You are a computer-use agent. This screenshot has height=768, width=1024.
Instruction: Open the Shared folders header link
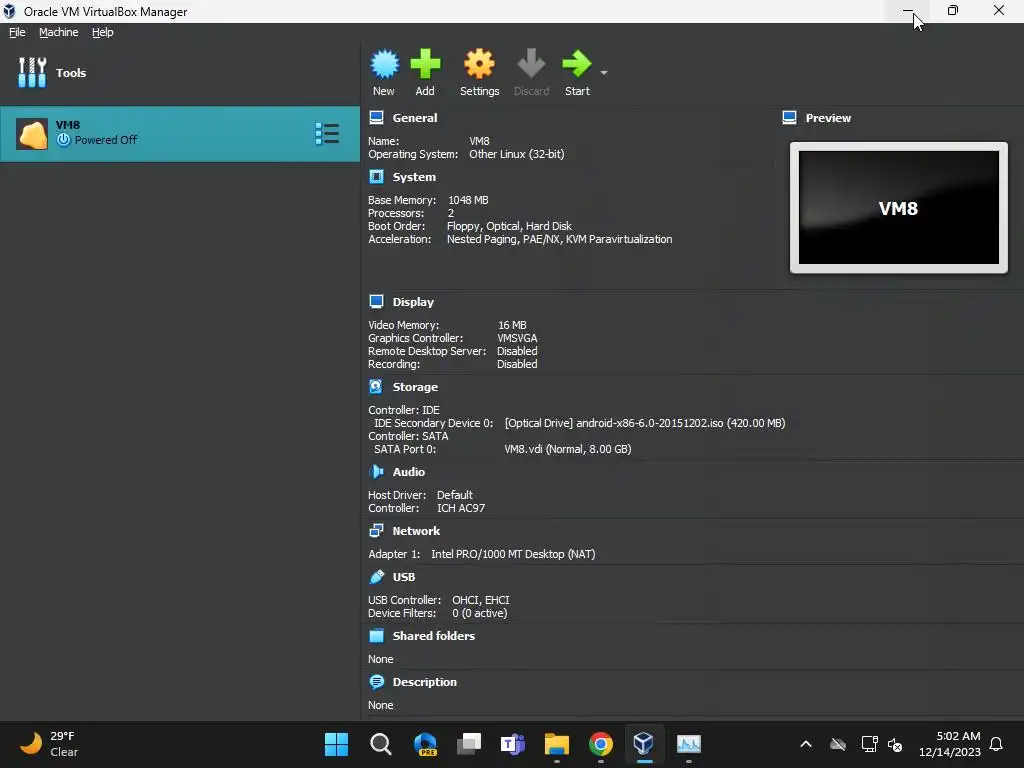tap(434, 636)
